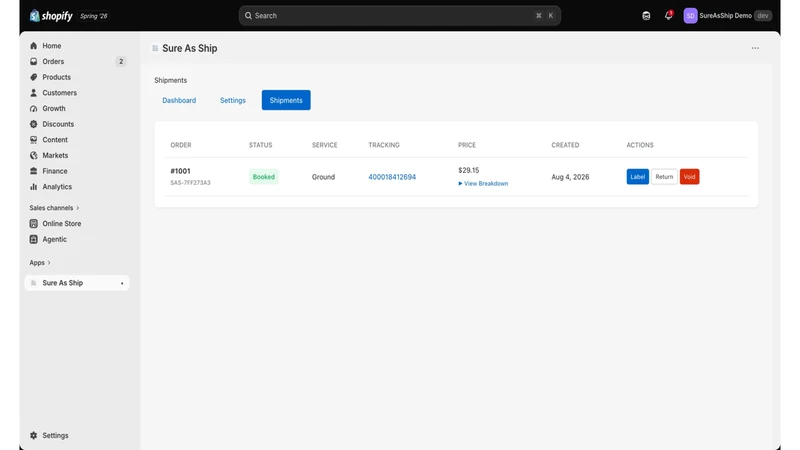Viewport: 800px width, 450px height.
Task: Click the dev badge in top bar
Action: (763, 16)
